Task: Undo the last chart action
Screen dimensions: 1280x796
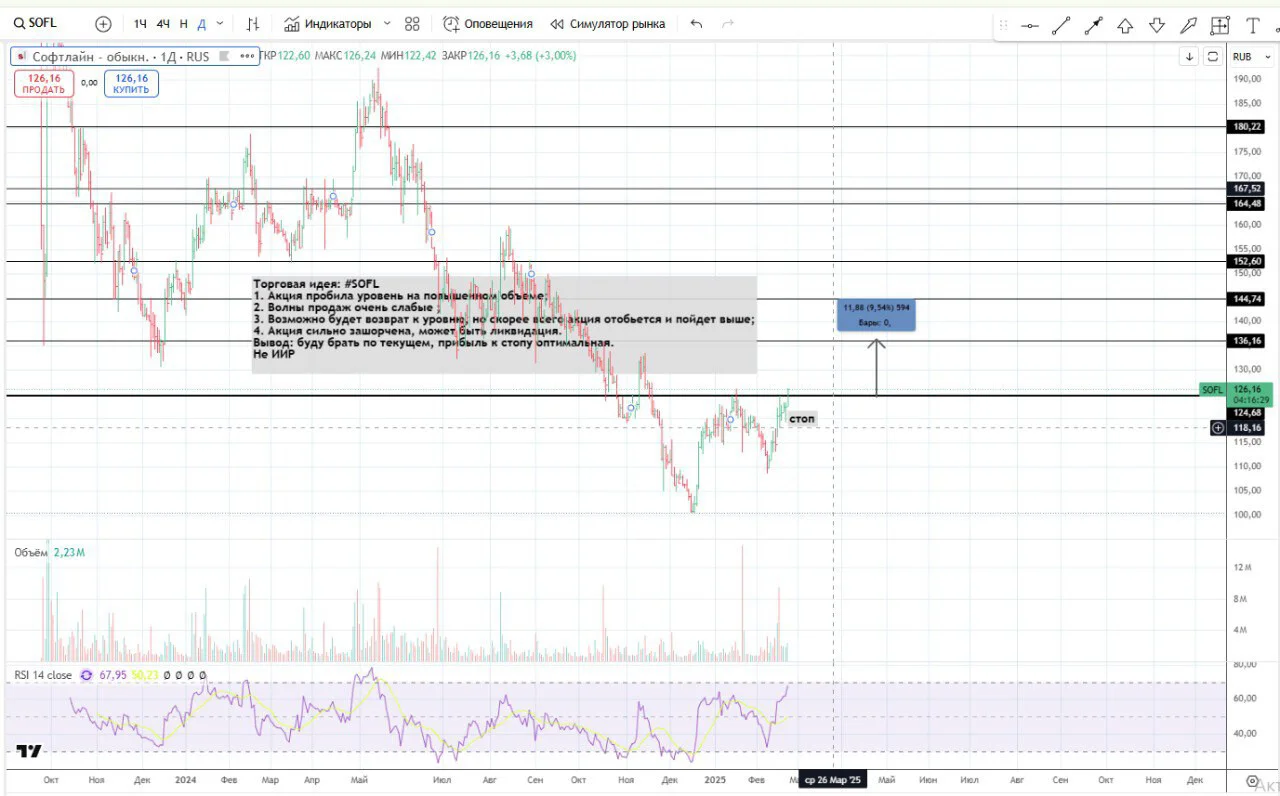Action: (x=697, y=23)
